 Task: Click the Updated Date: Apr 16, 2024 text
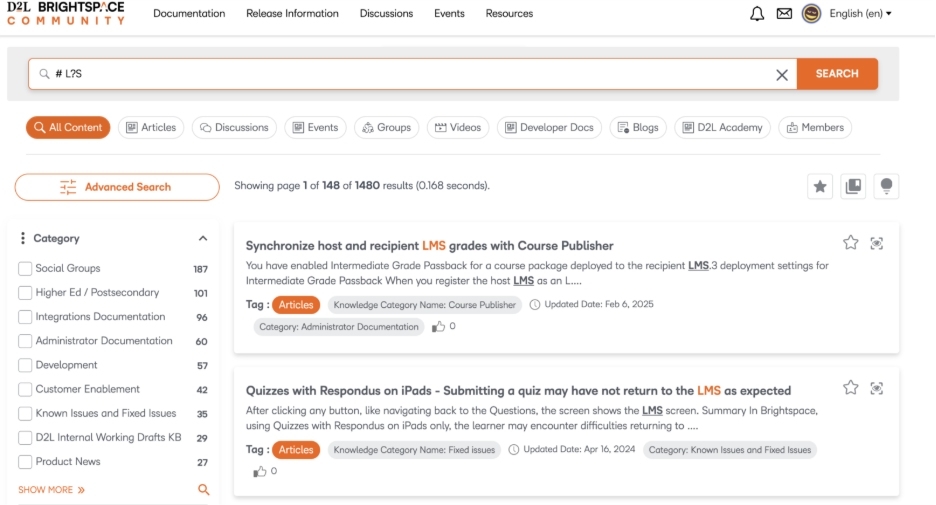click(x=579, y=449)
